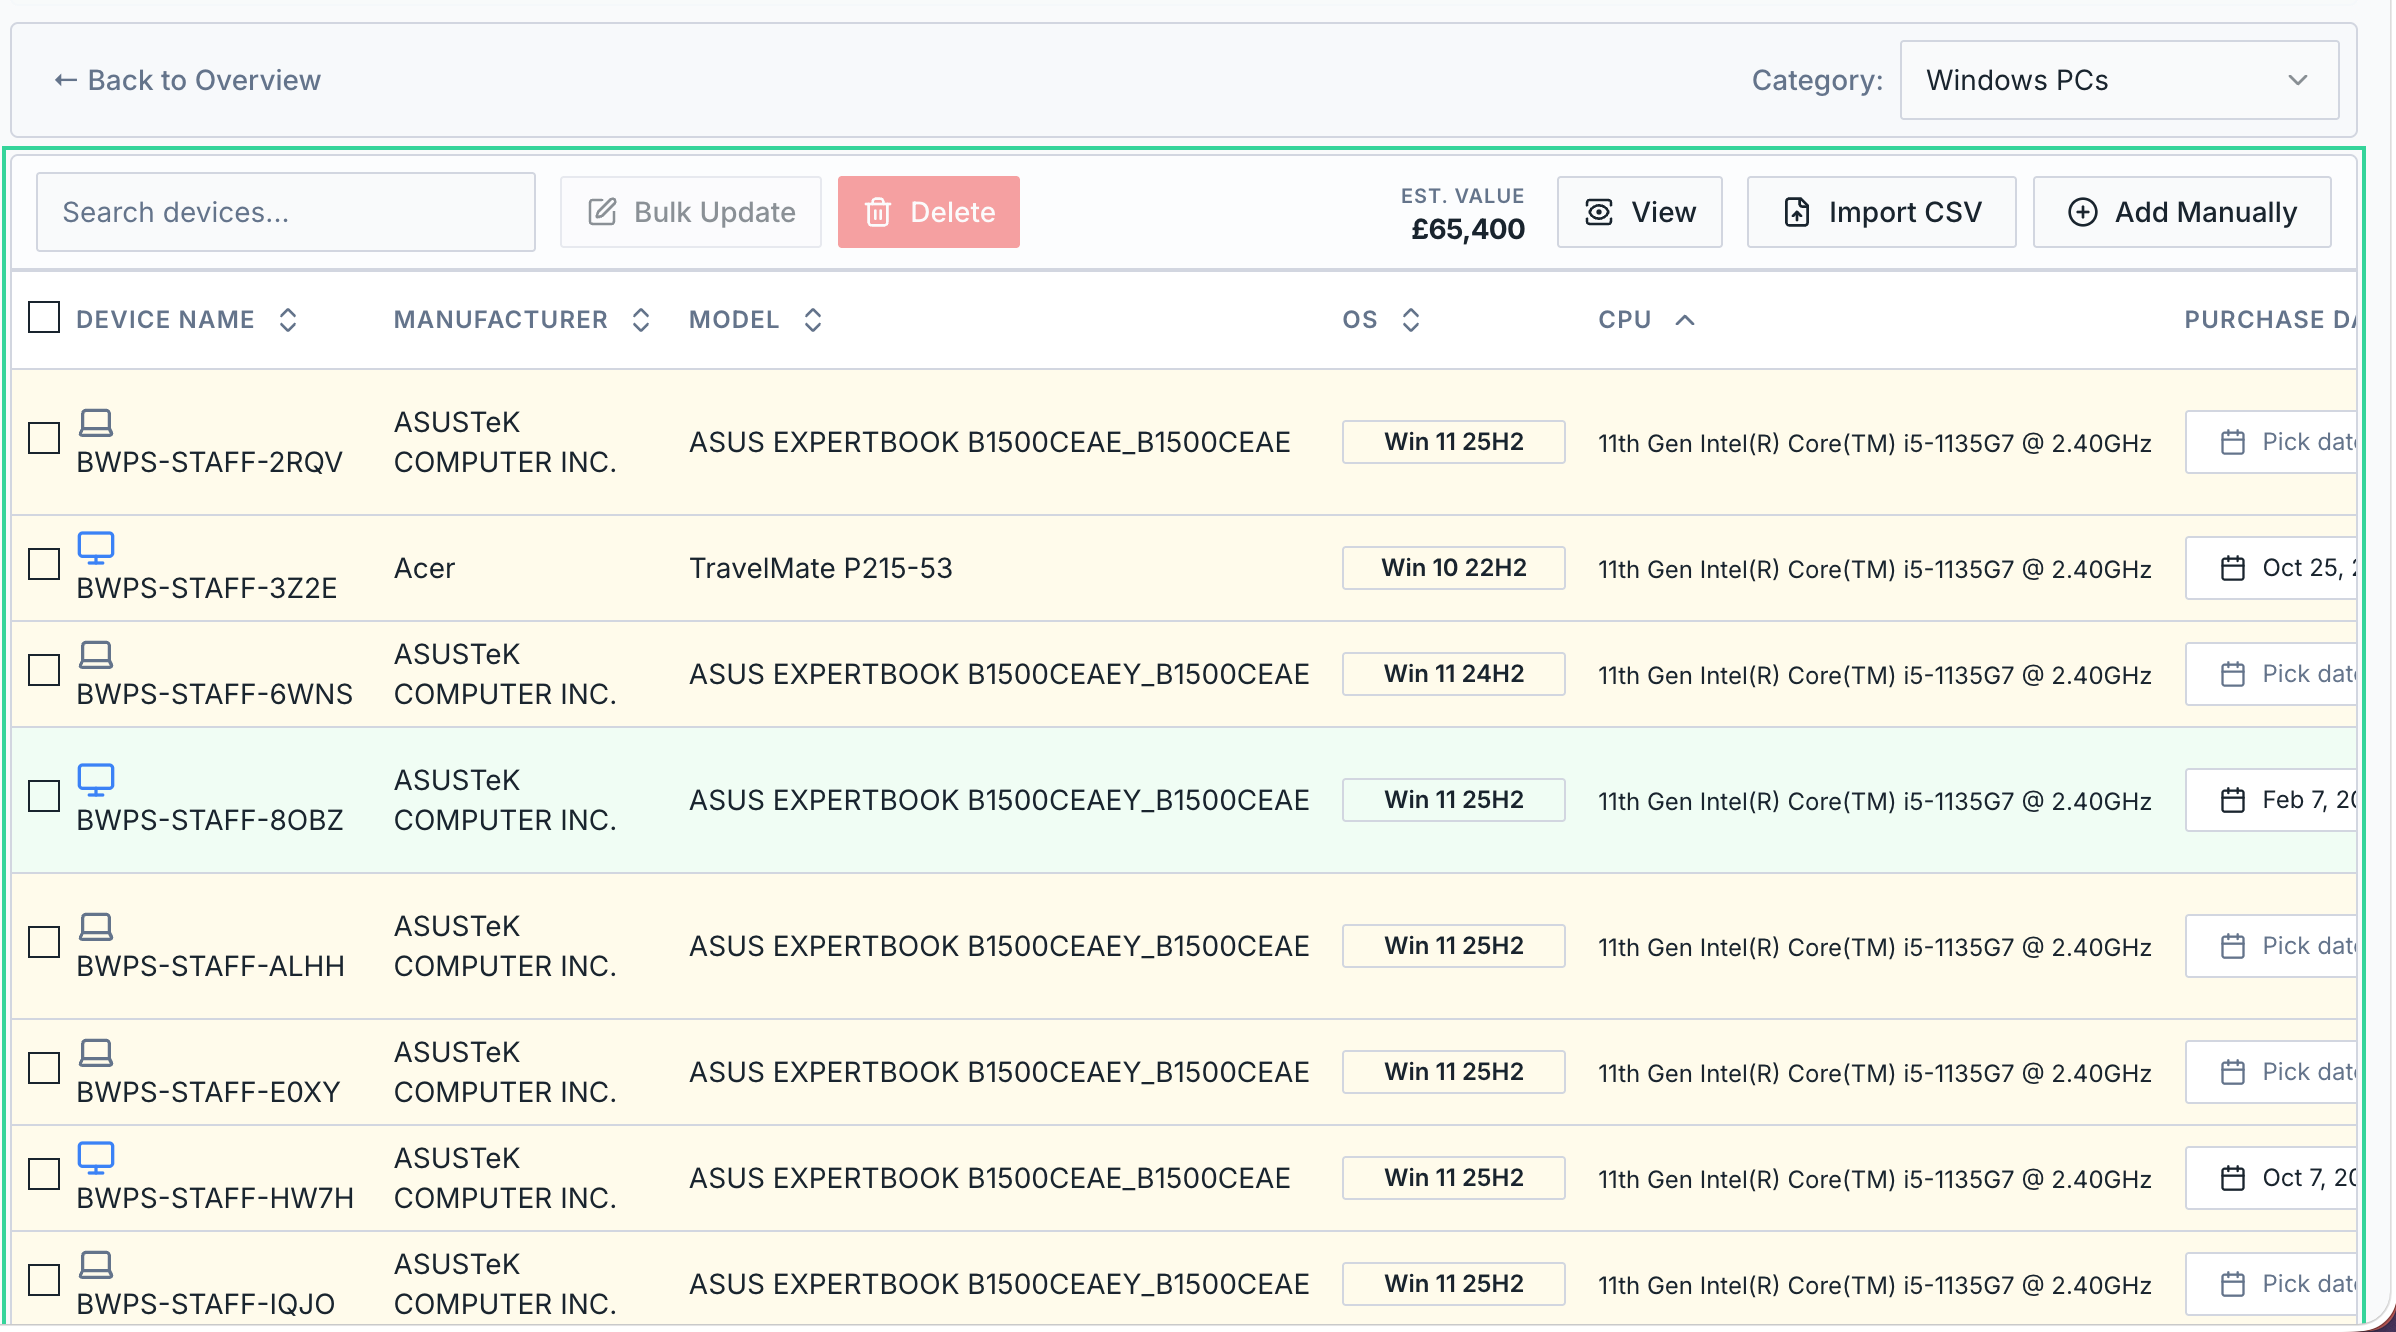The width and height of the screenshot is (2396, 1332).
Task: Toggle CPU column sort chevron
Action: (x=1685, y=320)
